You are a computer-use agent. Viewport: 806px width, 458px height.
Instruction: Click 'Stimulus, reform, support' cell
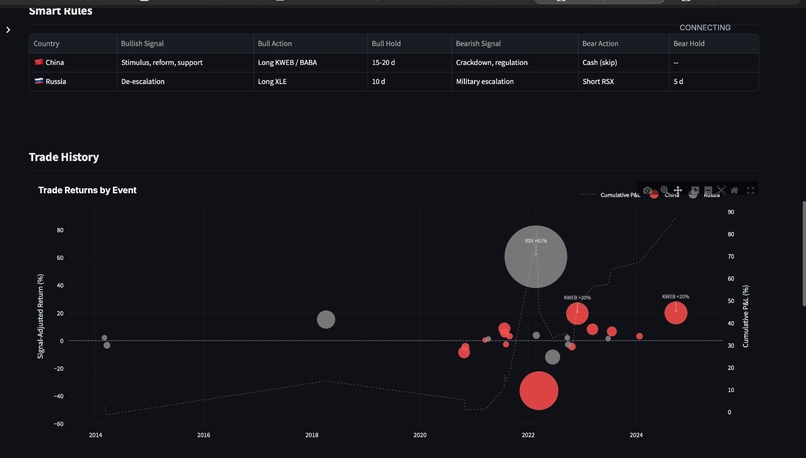(185, 63)
